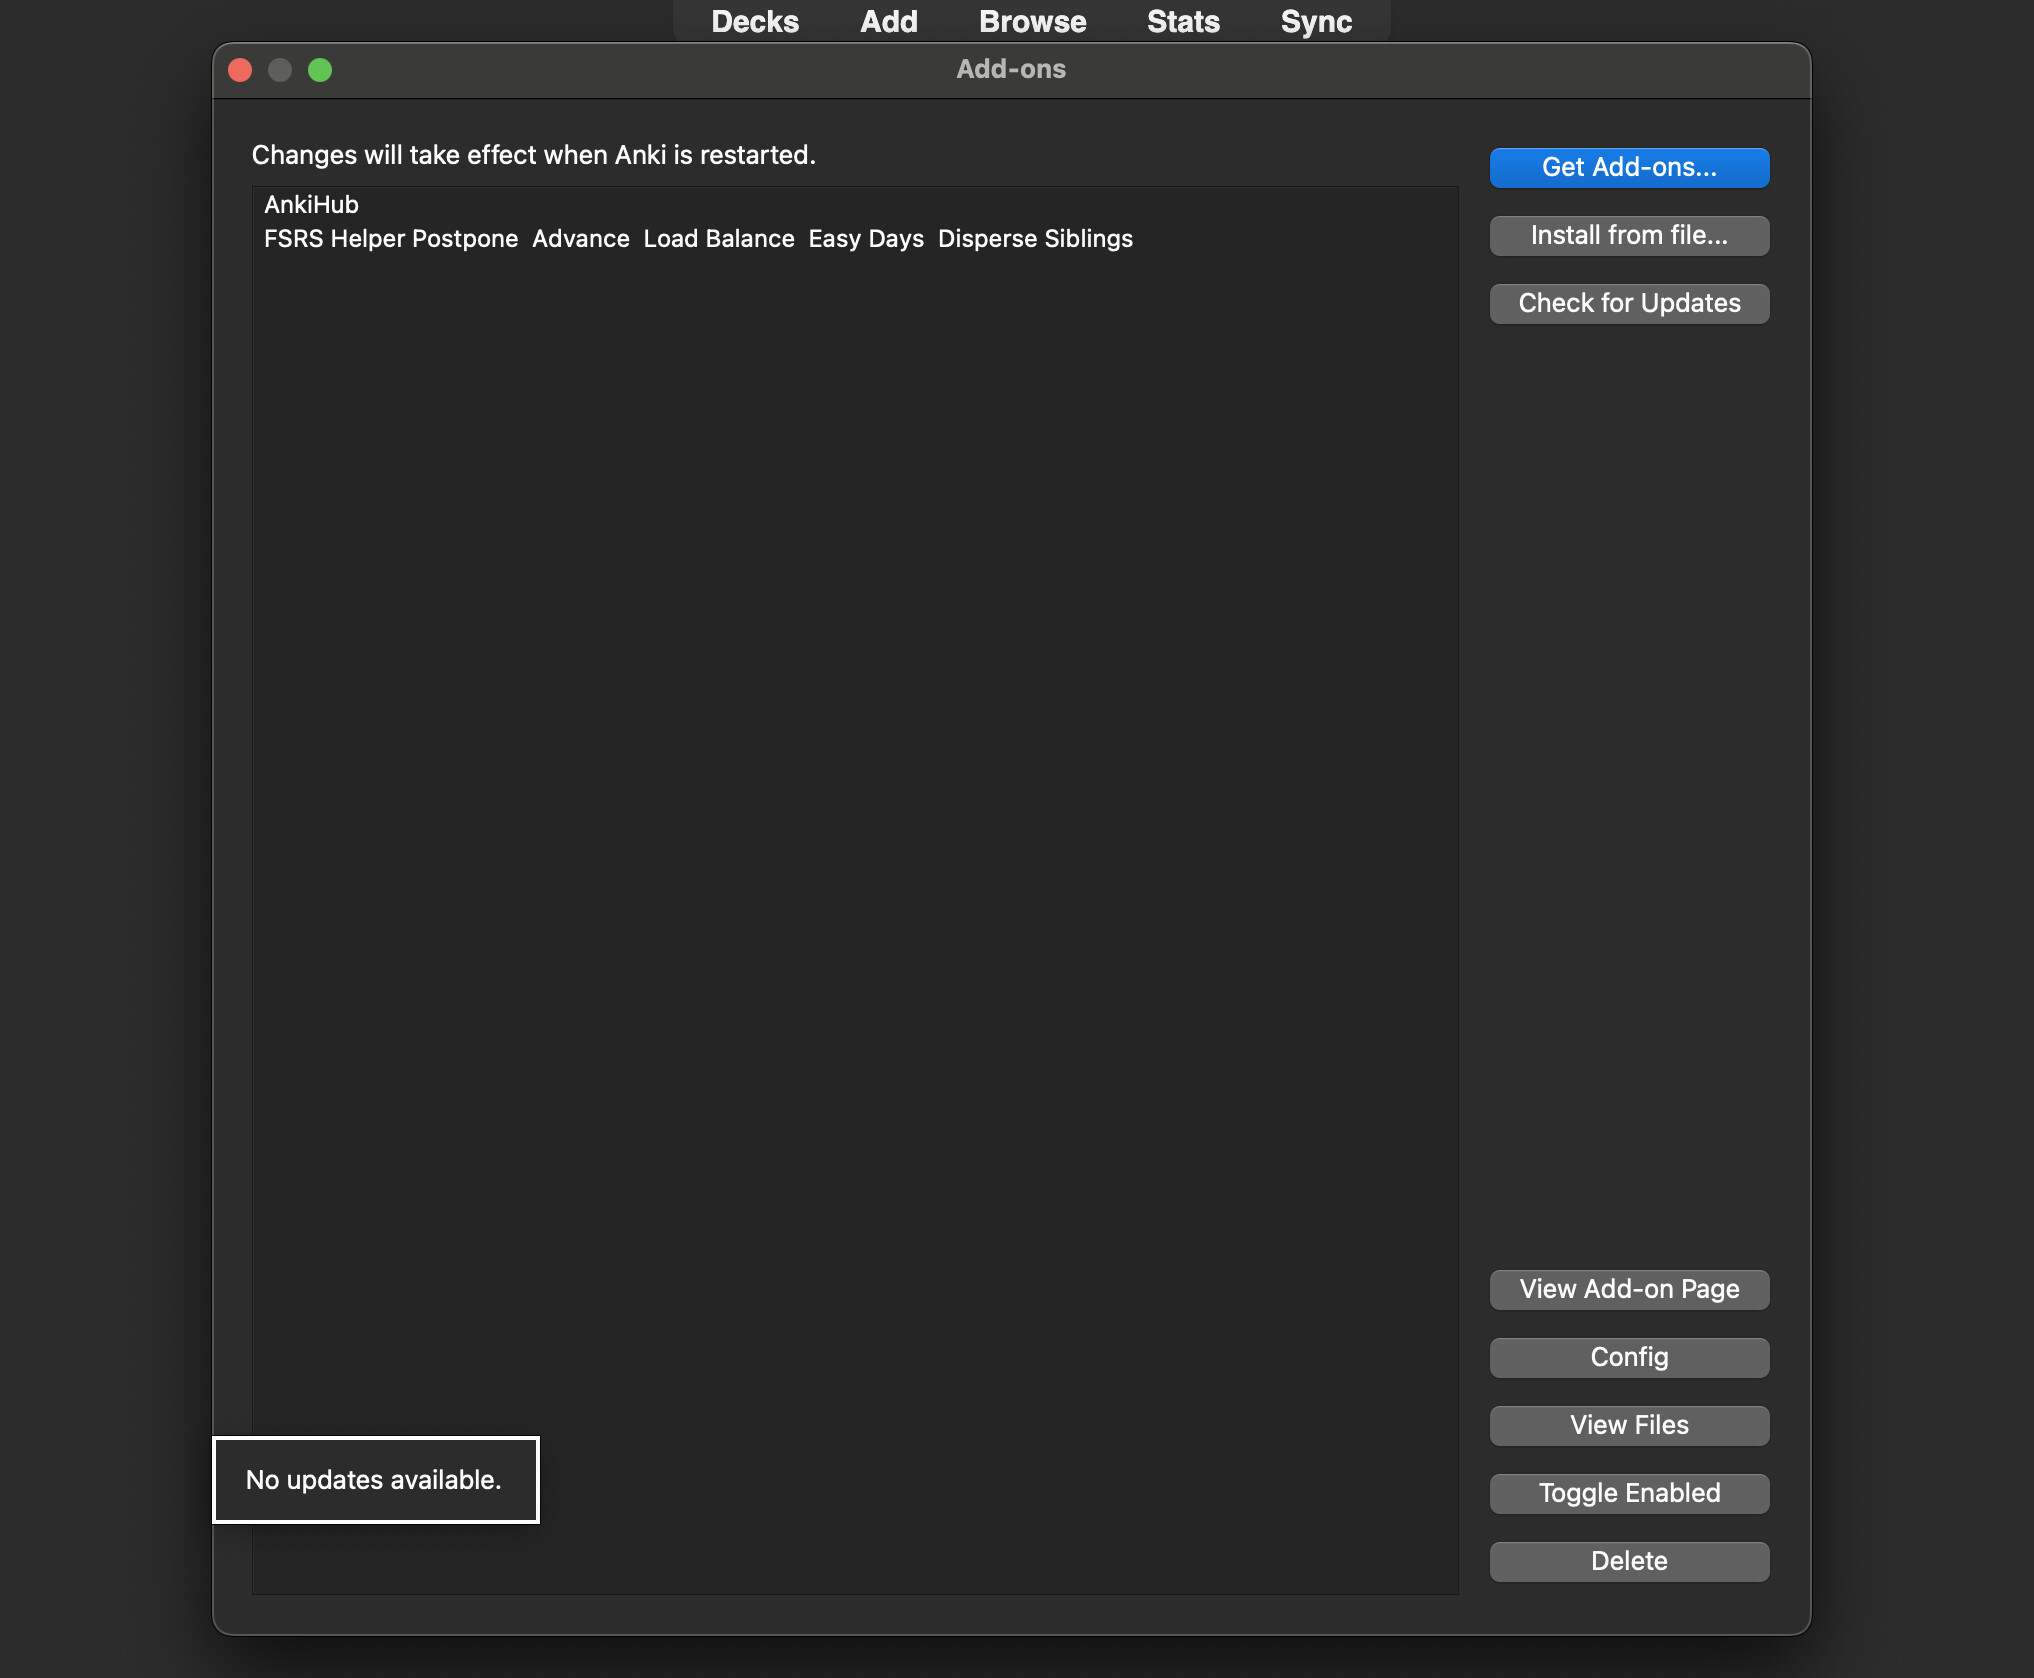Select AnkiHub in the add-on list
The width and height of the screenshot is (2034, 1678).
pyautogui.click(x=855, y=204)
